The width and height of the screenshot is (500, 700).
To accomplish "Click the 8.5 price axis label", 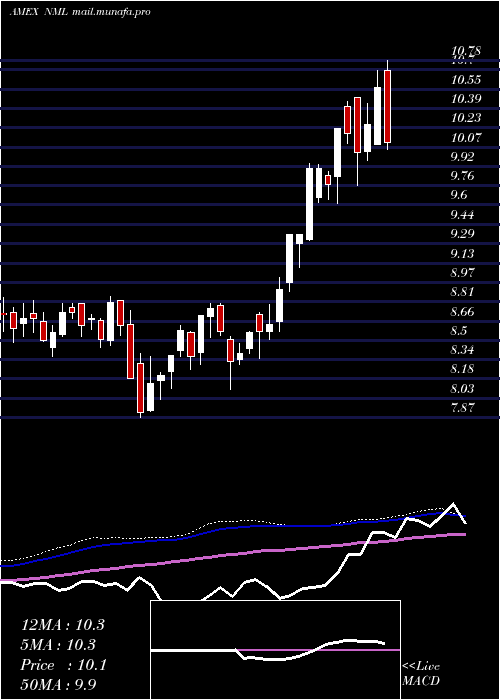I will pos(459,331).
